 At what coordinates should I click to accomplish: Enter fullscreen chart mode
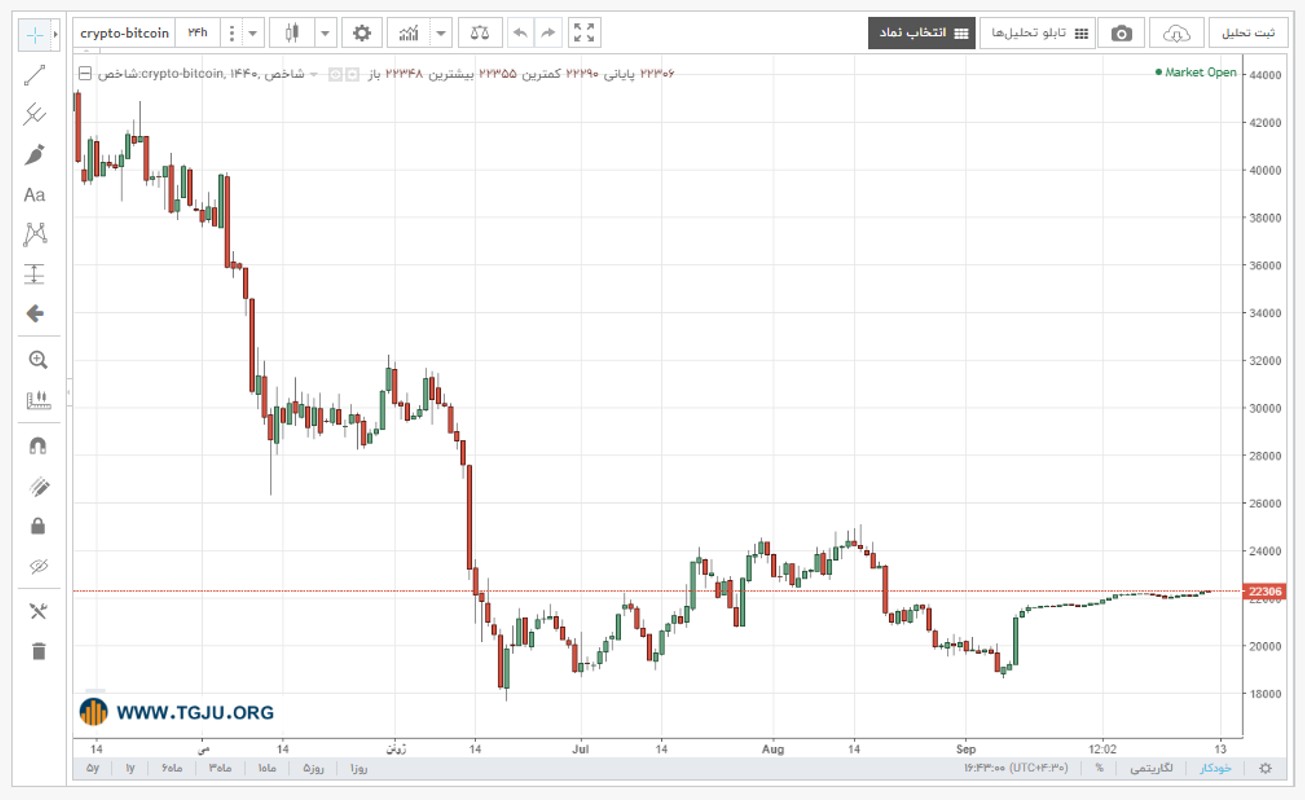tap(584, 33)
